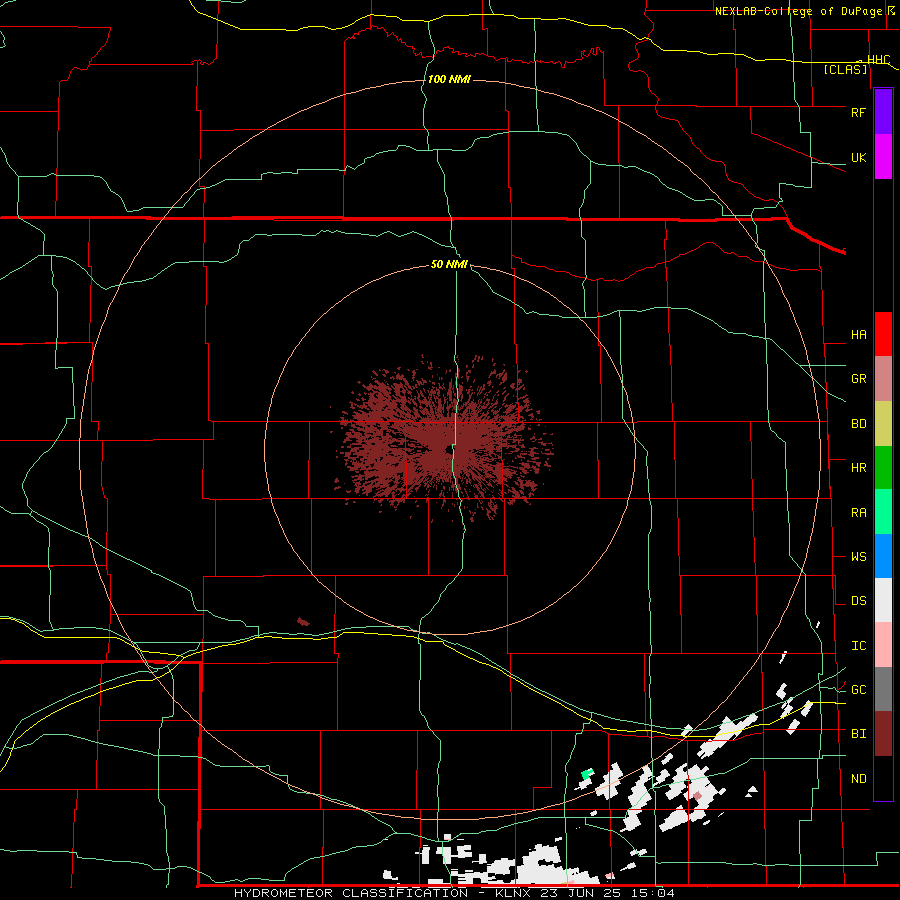Pick the DS white legend swatch

coord(883,600)
